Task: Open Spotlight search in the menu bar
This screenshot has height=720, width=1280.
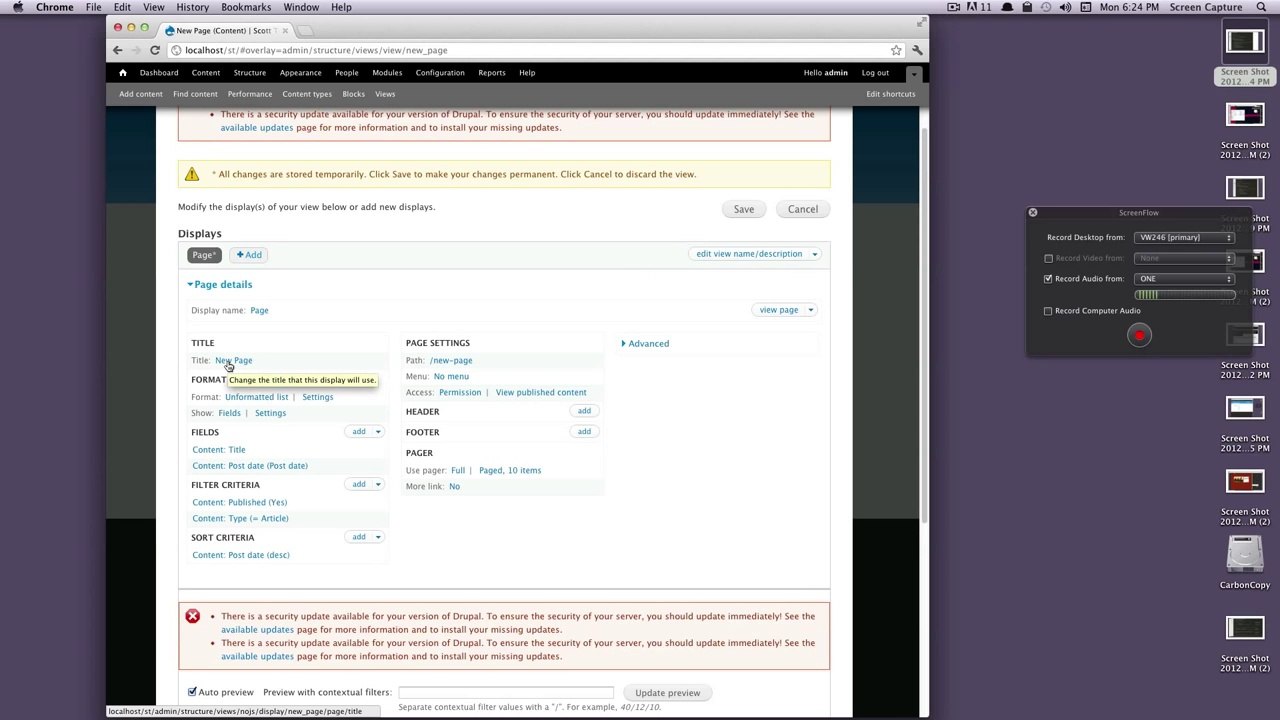Action: click(x=1262, y=7)
